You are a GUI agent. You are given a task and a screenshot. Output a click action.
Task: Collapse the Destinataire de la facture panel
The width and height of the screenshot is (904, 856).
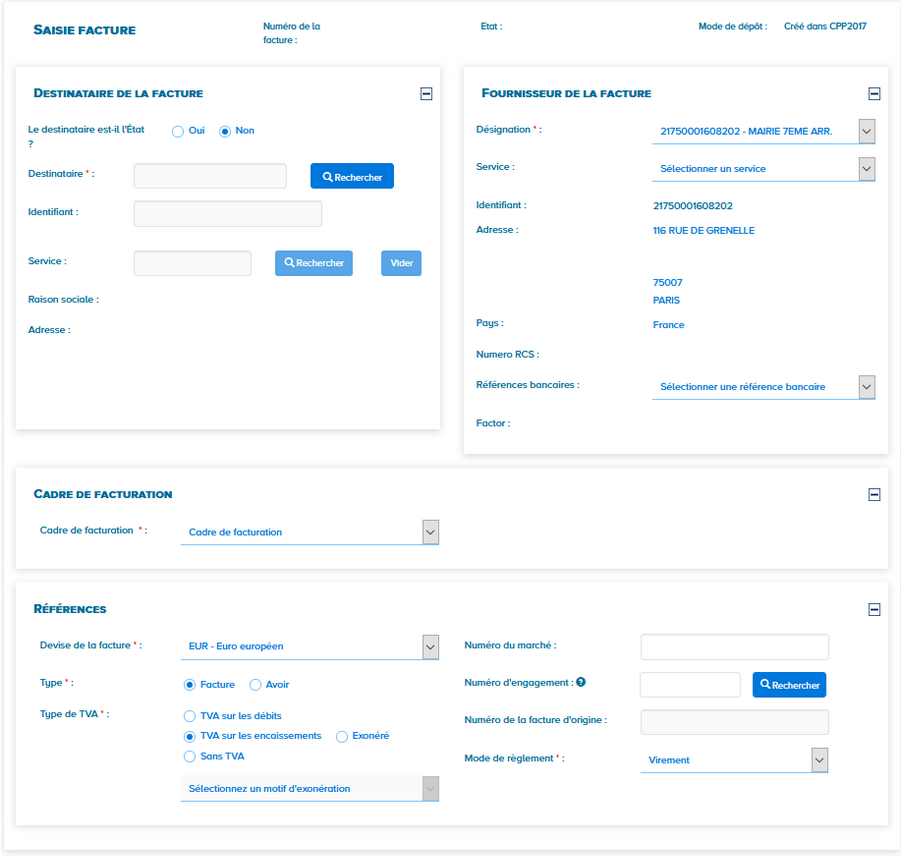coord(426,94)
